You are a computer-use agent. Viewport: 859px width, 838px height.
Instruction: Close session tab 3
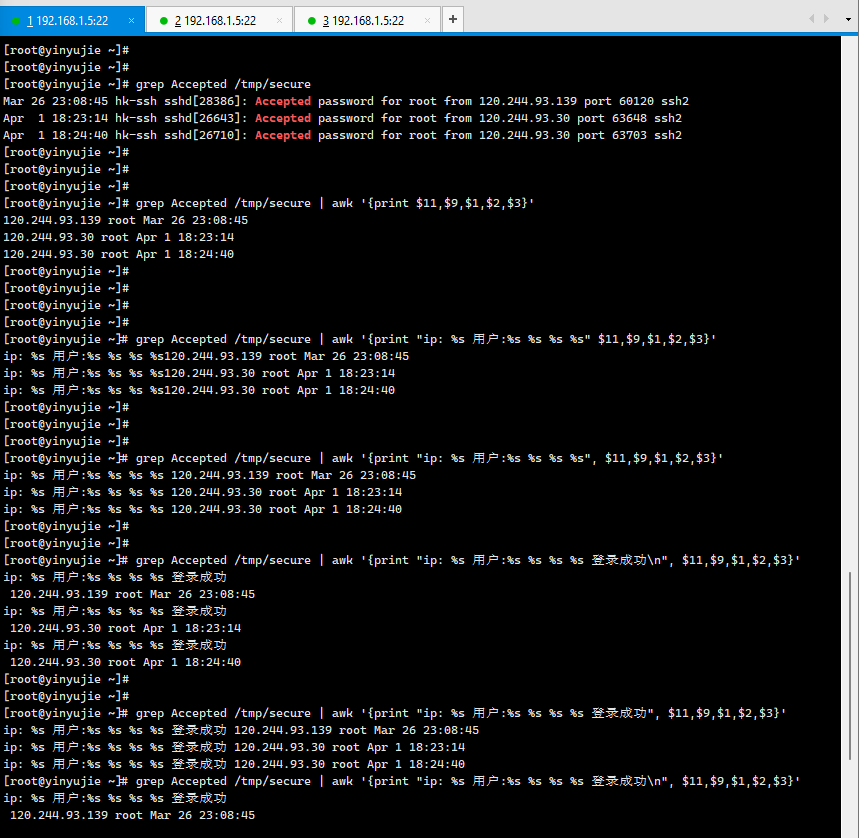[427, 20]
